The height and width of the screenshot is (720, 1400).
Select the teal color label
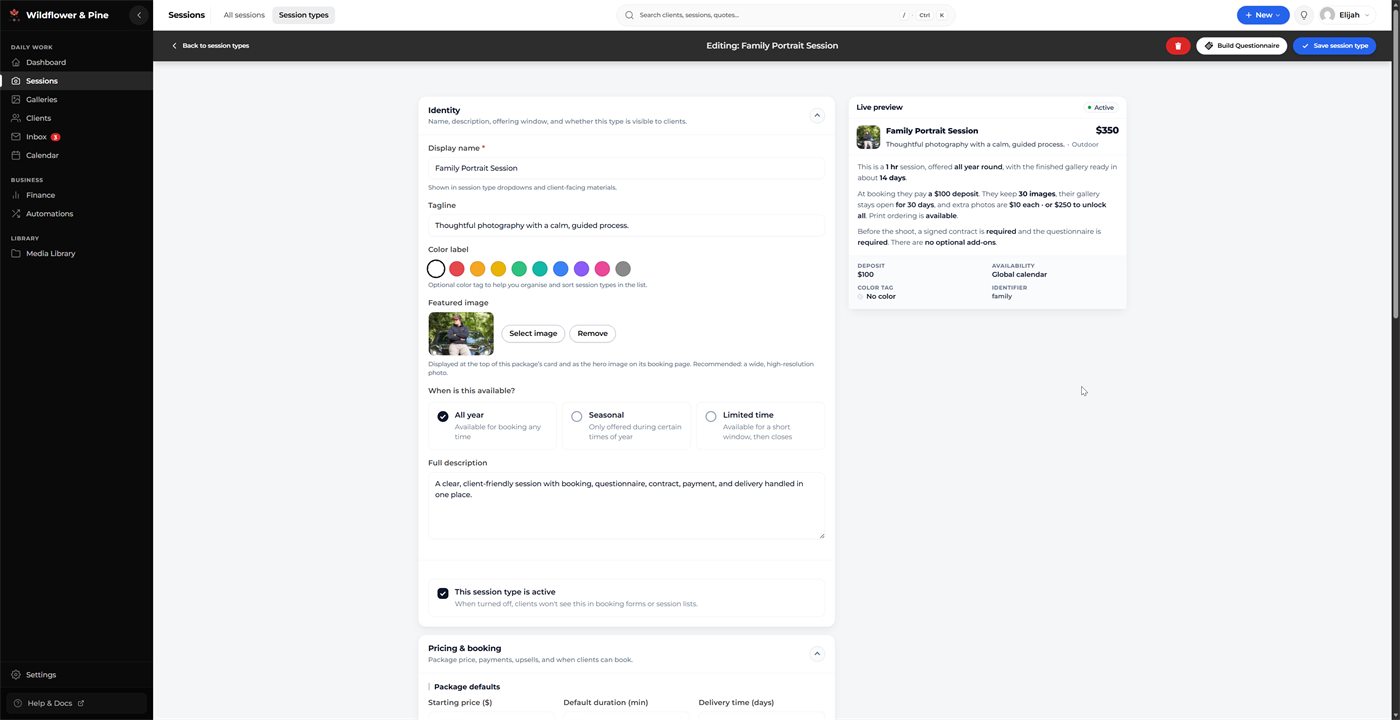coord(540,269)
